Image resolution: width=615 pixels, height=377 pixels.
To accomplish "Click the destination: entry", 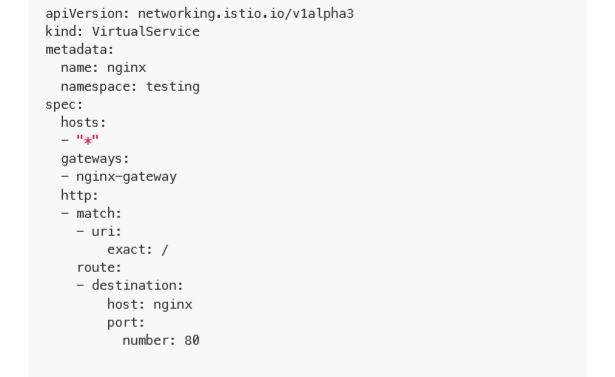I will (x=137, y=285).
